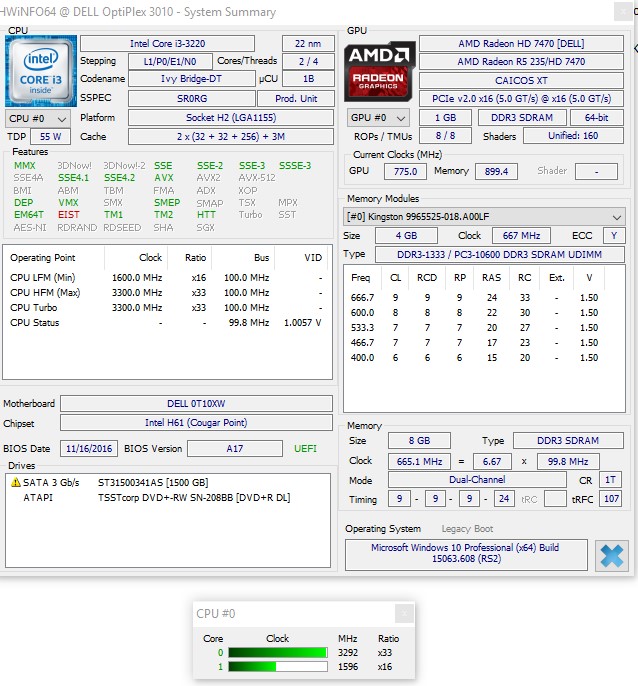The height and width of the screenshot is (686, 638).
Task: Click the BIOS date 11/16/2016 field
Action: (x=89, y=448)
